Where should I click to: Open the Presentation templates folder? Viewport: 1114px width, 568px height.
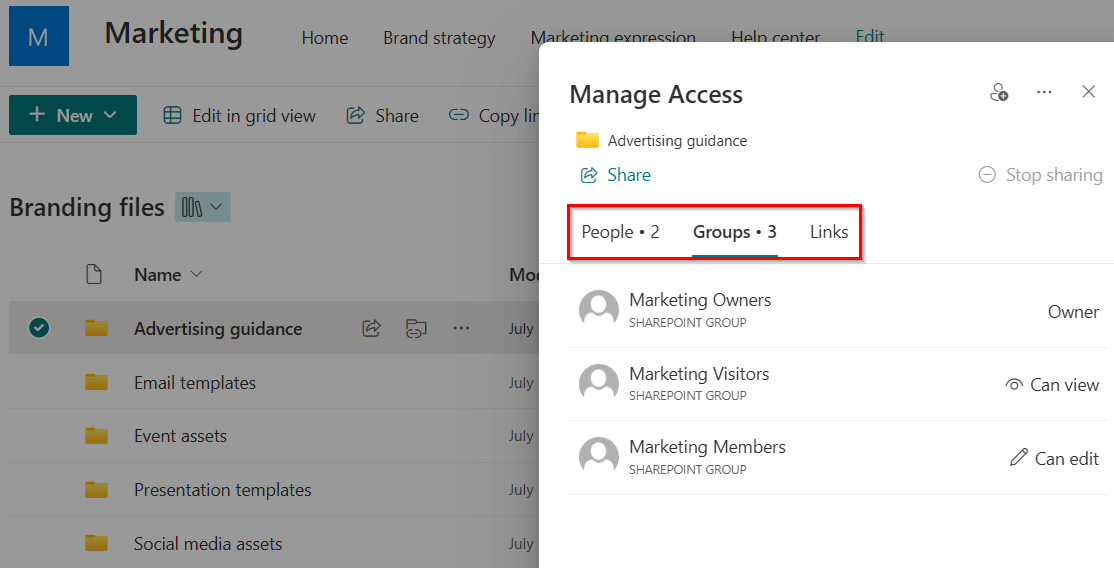pyautogui.click(x=222, y=490)
